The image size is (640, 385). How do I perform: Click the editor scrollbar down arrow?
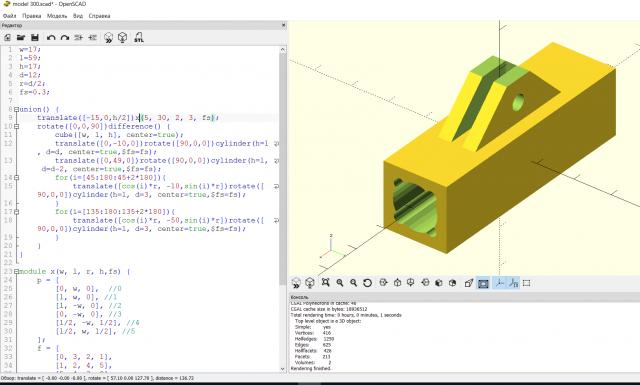[x=282, y=369]
